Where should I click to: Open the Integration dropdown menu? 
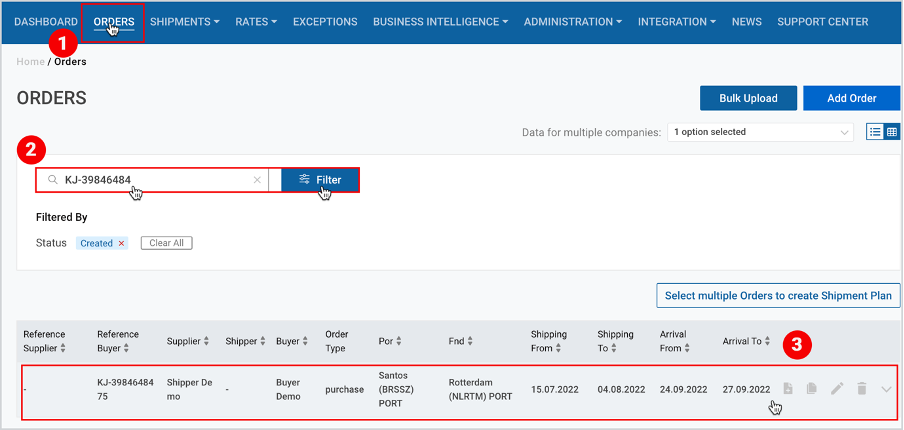(x=677, y=22)
